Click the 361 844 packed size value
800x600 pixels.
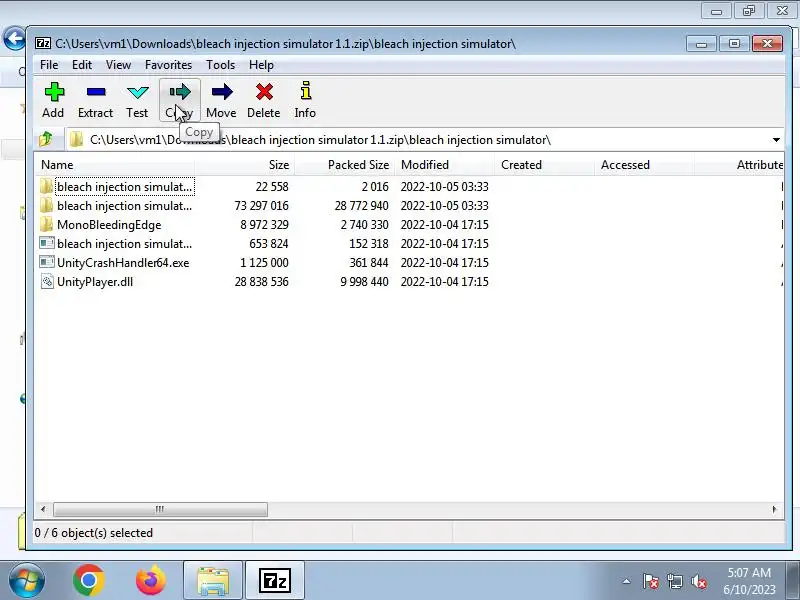click(369, 263)
